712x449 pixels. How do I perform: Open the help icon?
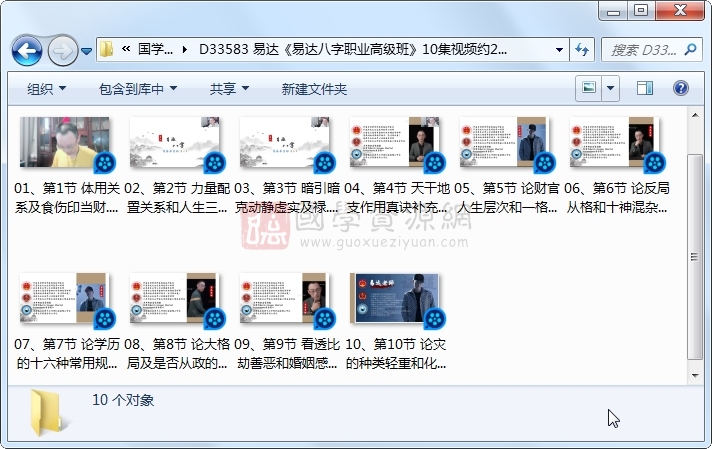tap(681, 88)
